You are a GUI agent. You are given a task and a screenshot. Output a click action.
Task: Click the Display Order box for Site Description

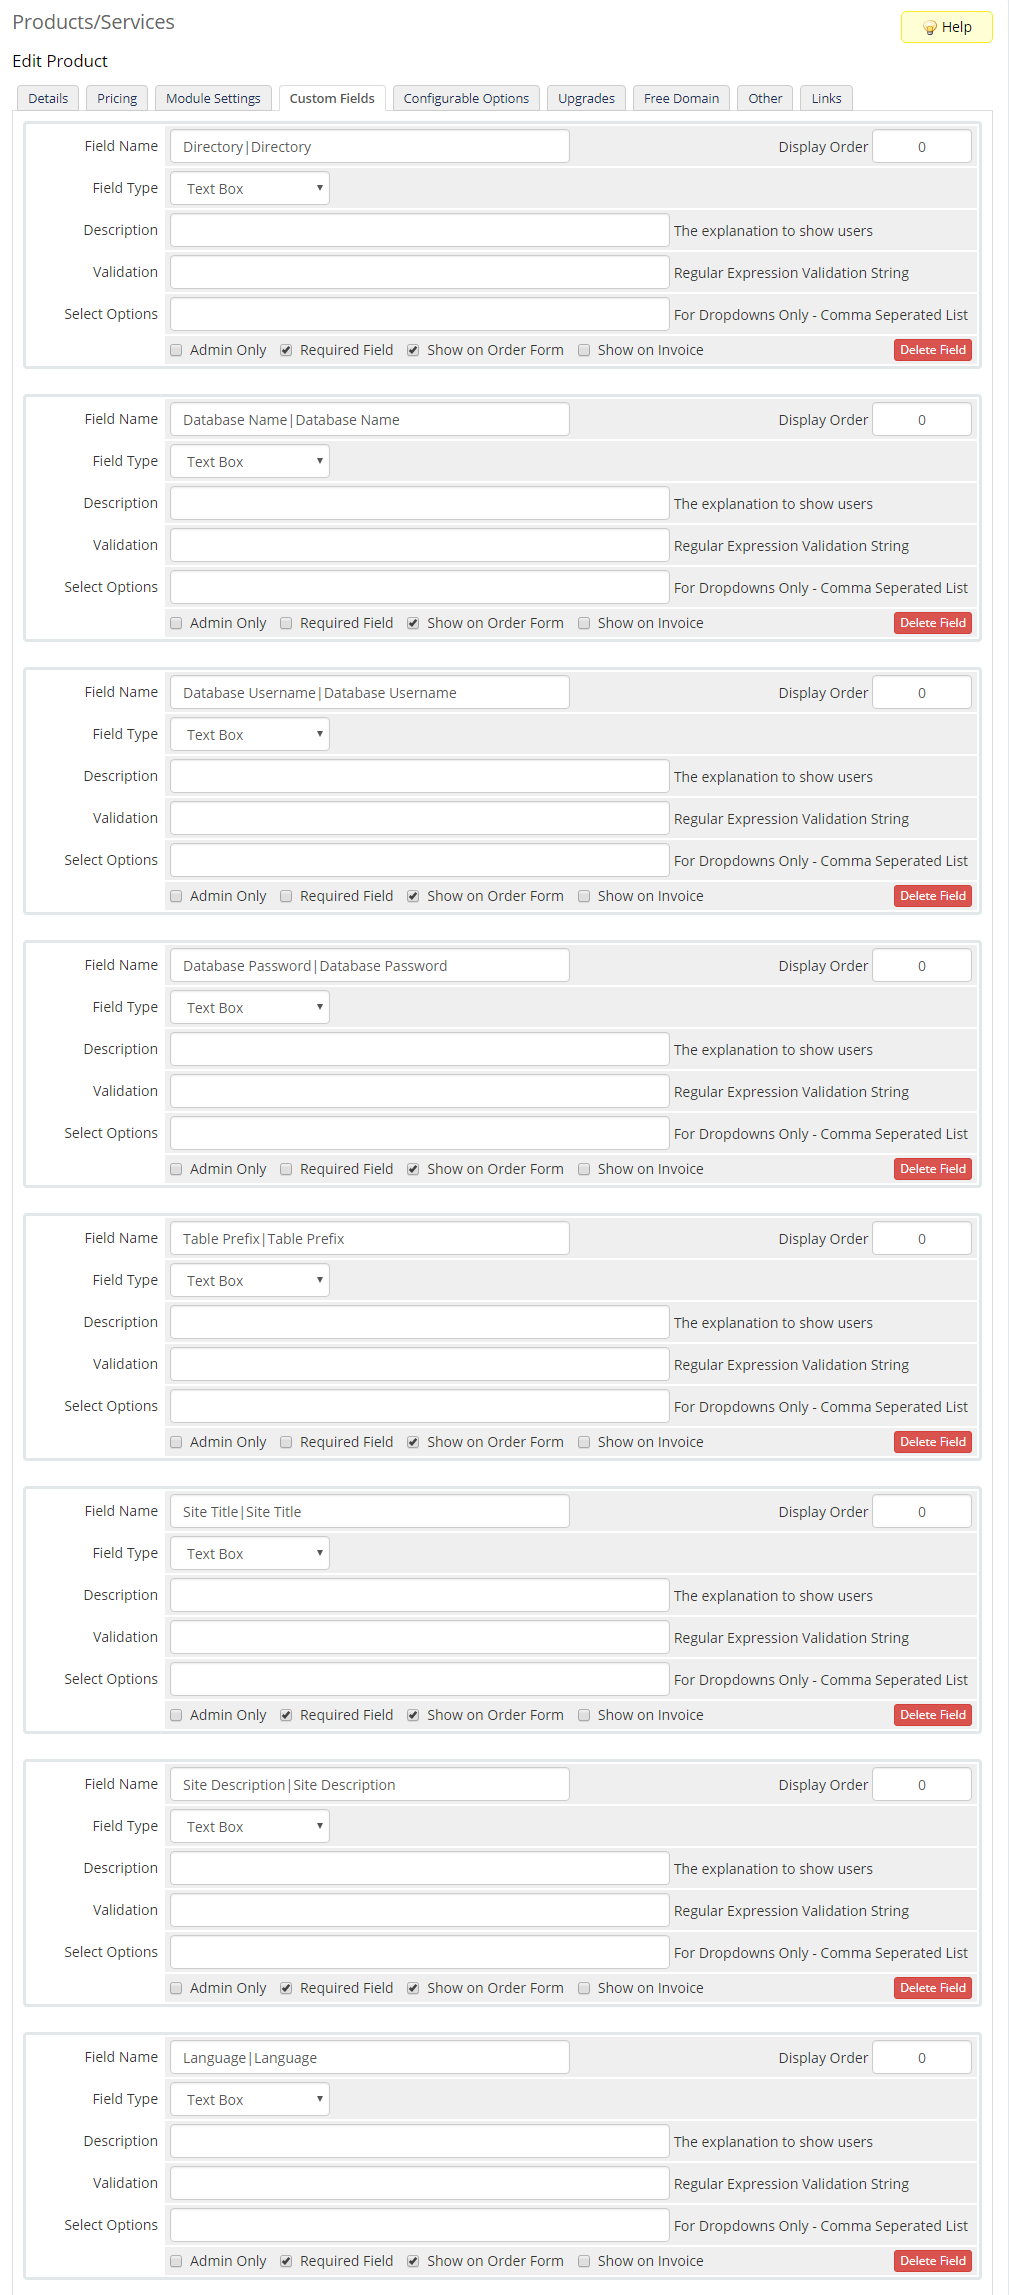(x=921, y=1784)
